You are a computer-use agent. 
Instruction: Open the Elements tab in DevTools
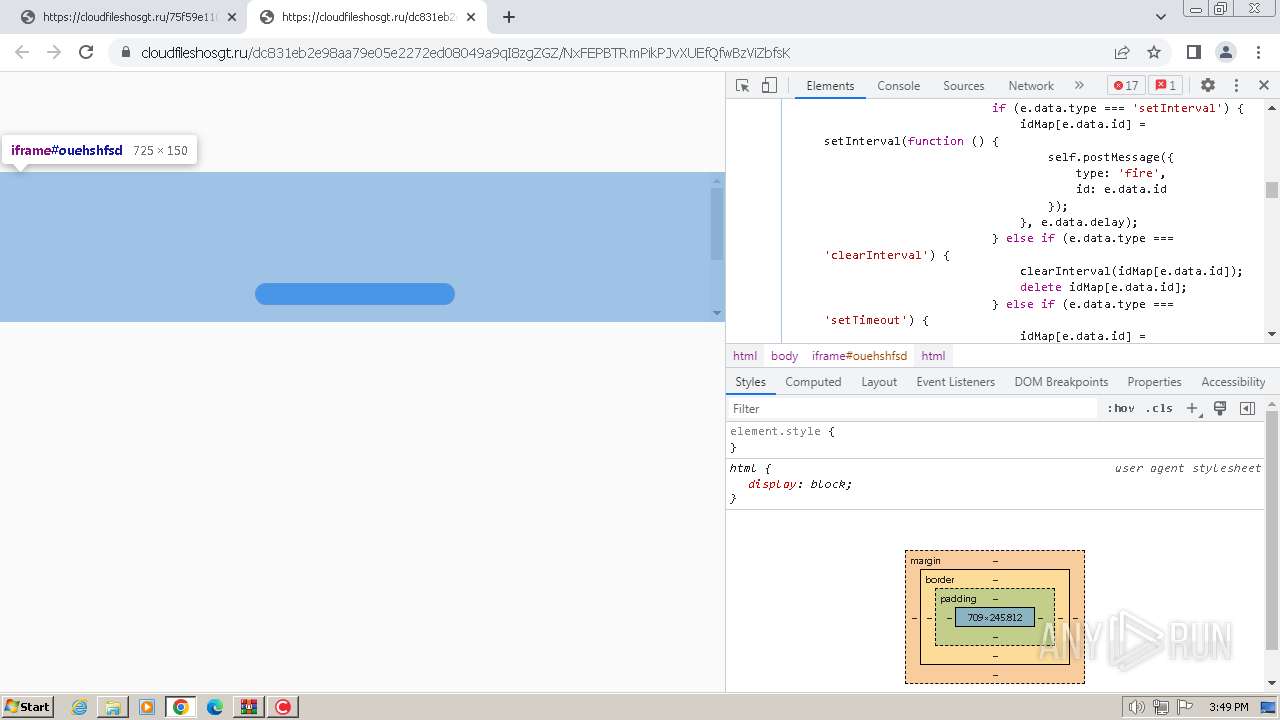coord(830,86)
